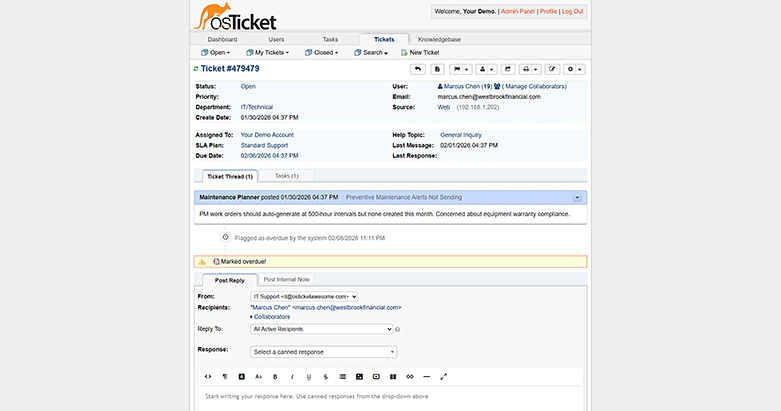Viewport: 781px width, 411px height.
Task: Open the Reply To recipients dropdown
Action: click(322, 329)
